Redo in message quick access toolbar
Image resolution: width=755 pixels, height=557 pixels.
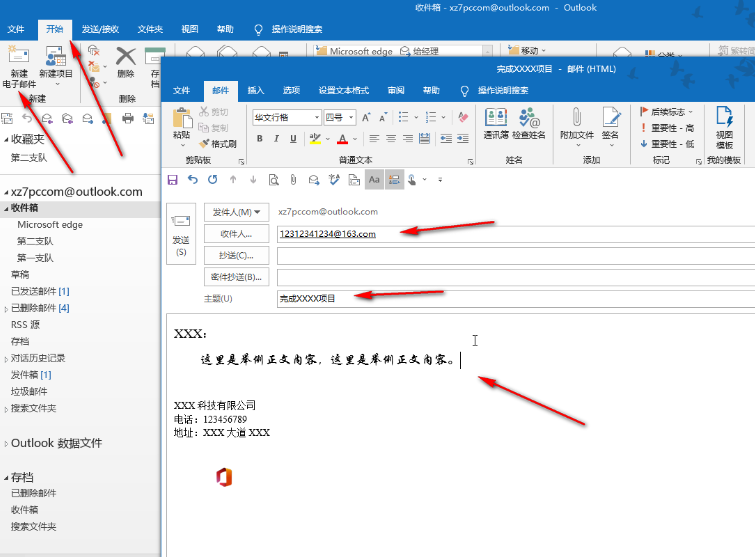click(212, 180)
